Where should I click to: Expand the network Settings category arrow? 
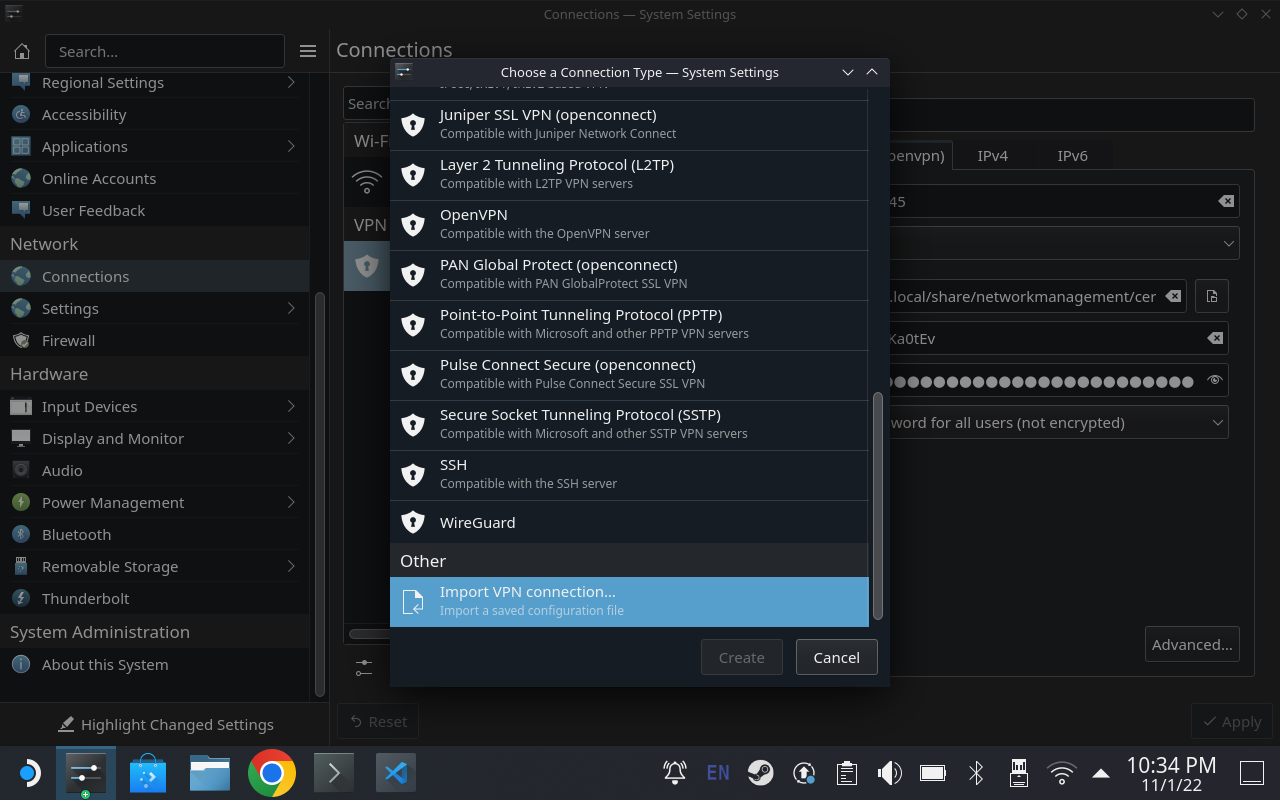pyautogui.click(x=291, y=308)
